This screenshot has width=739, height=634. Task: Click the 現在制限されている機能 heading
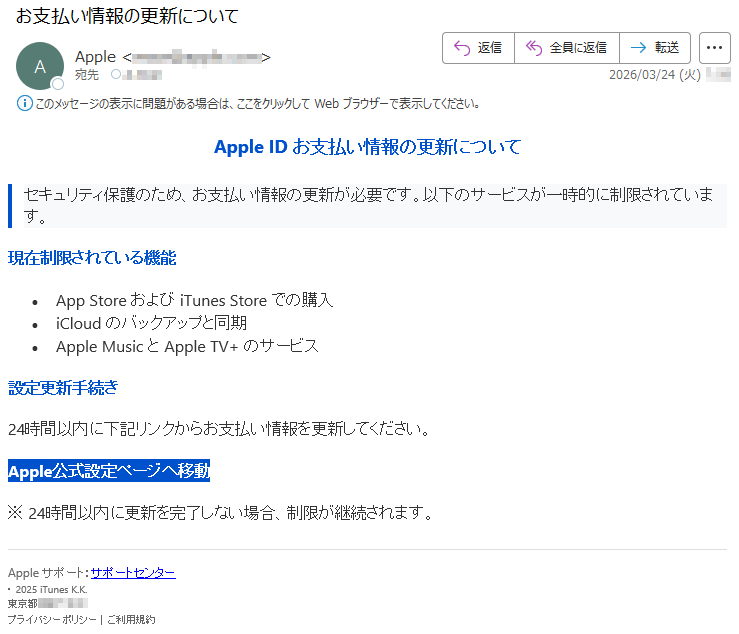(x=92, y=258)
